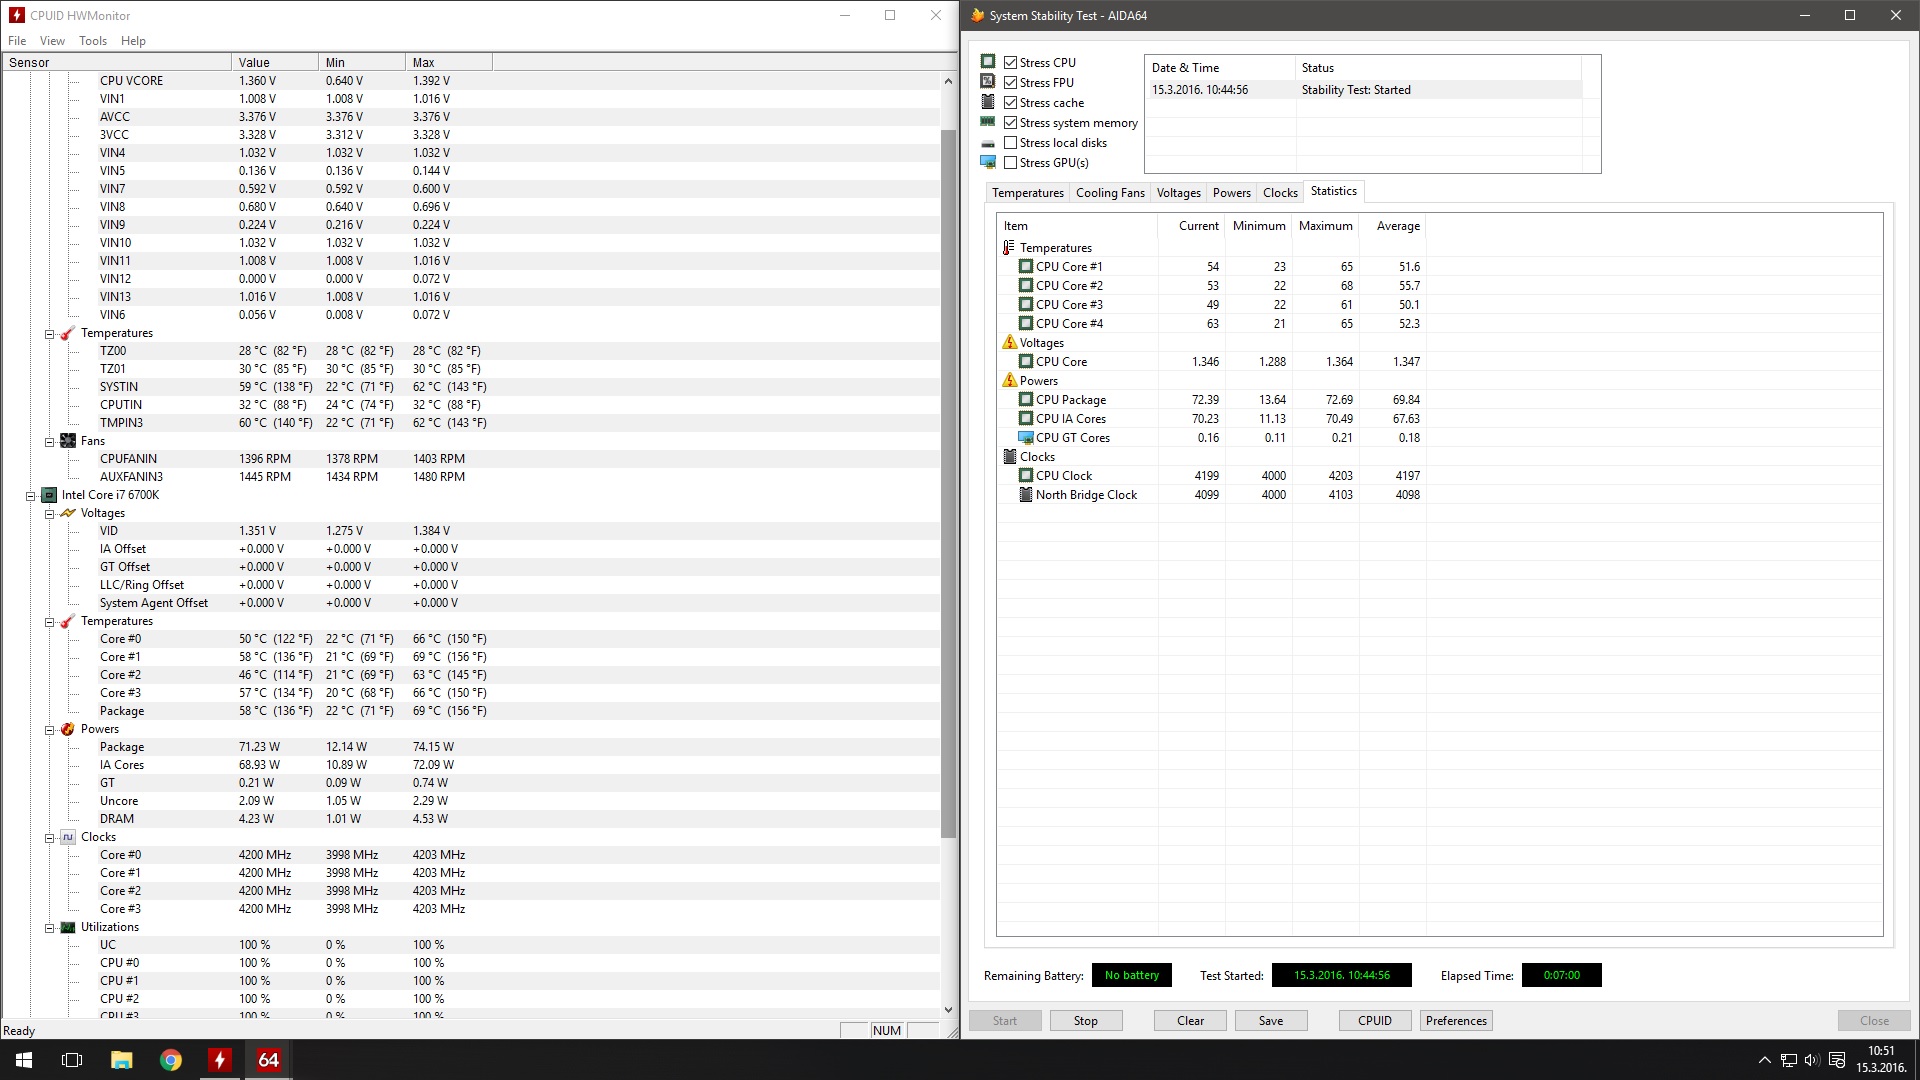Uncheck the Stress cache checkbox

coord(1010,103)
